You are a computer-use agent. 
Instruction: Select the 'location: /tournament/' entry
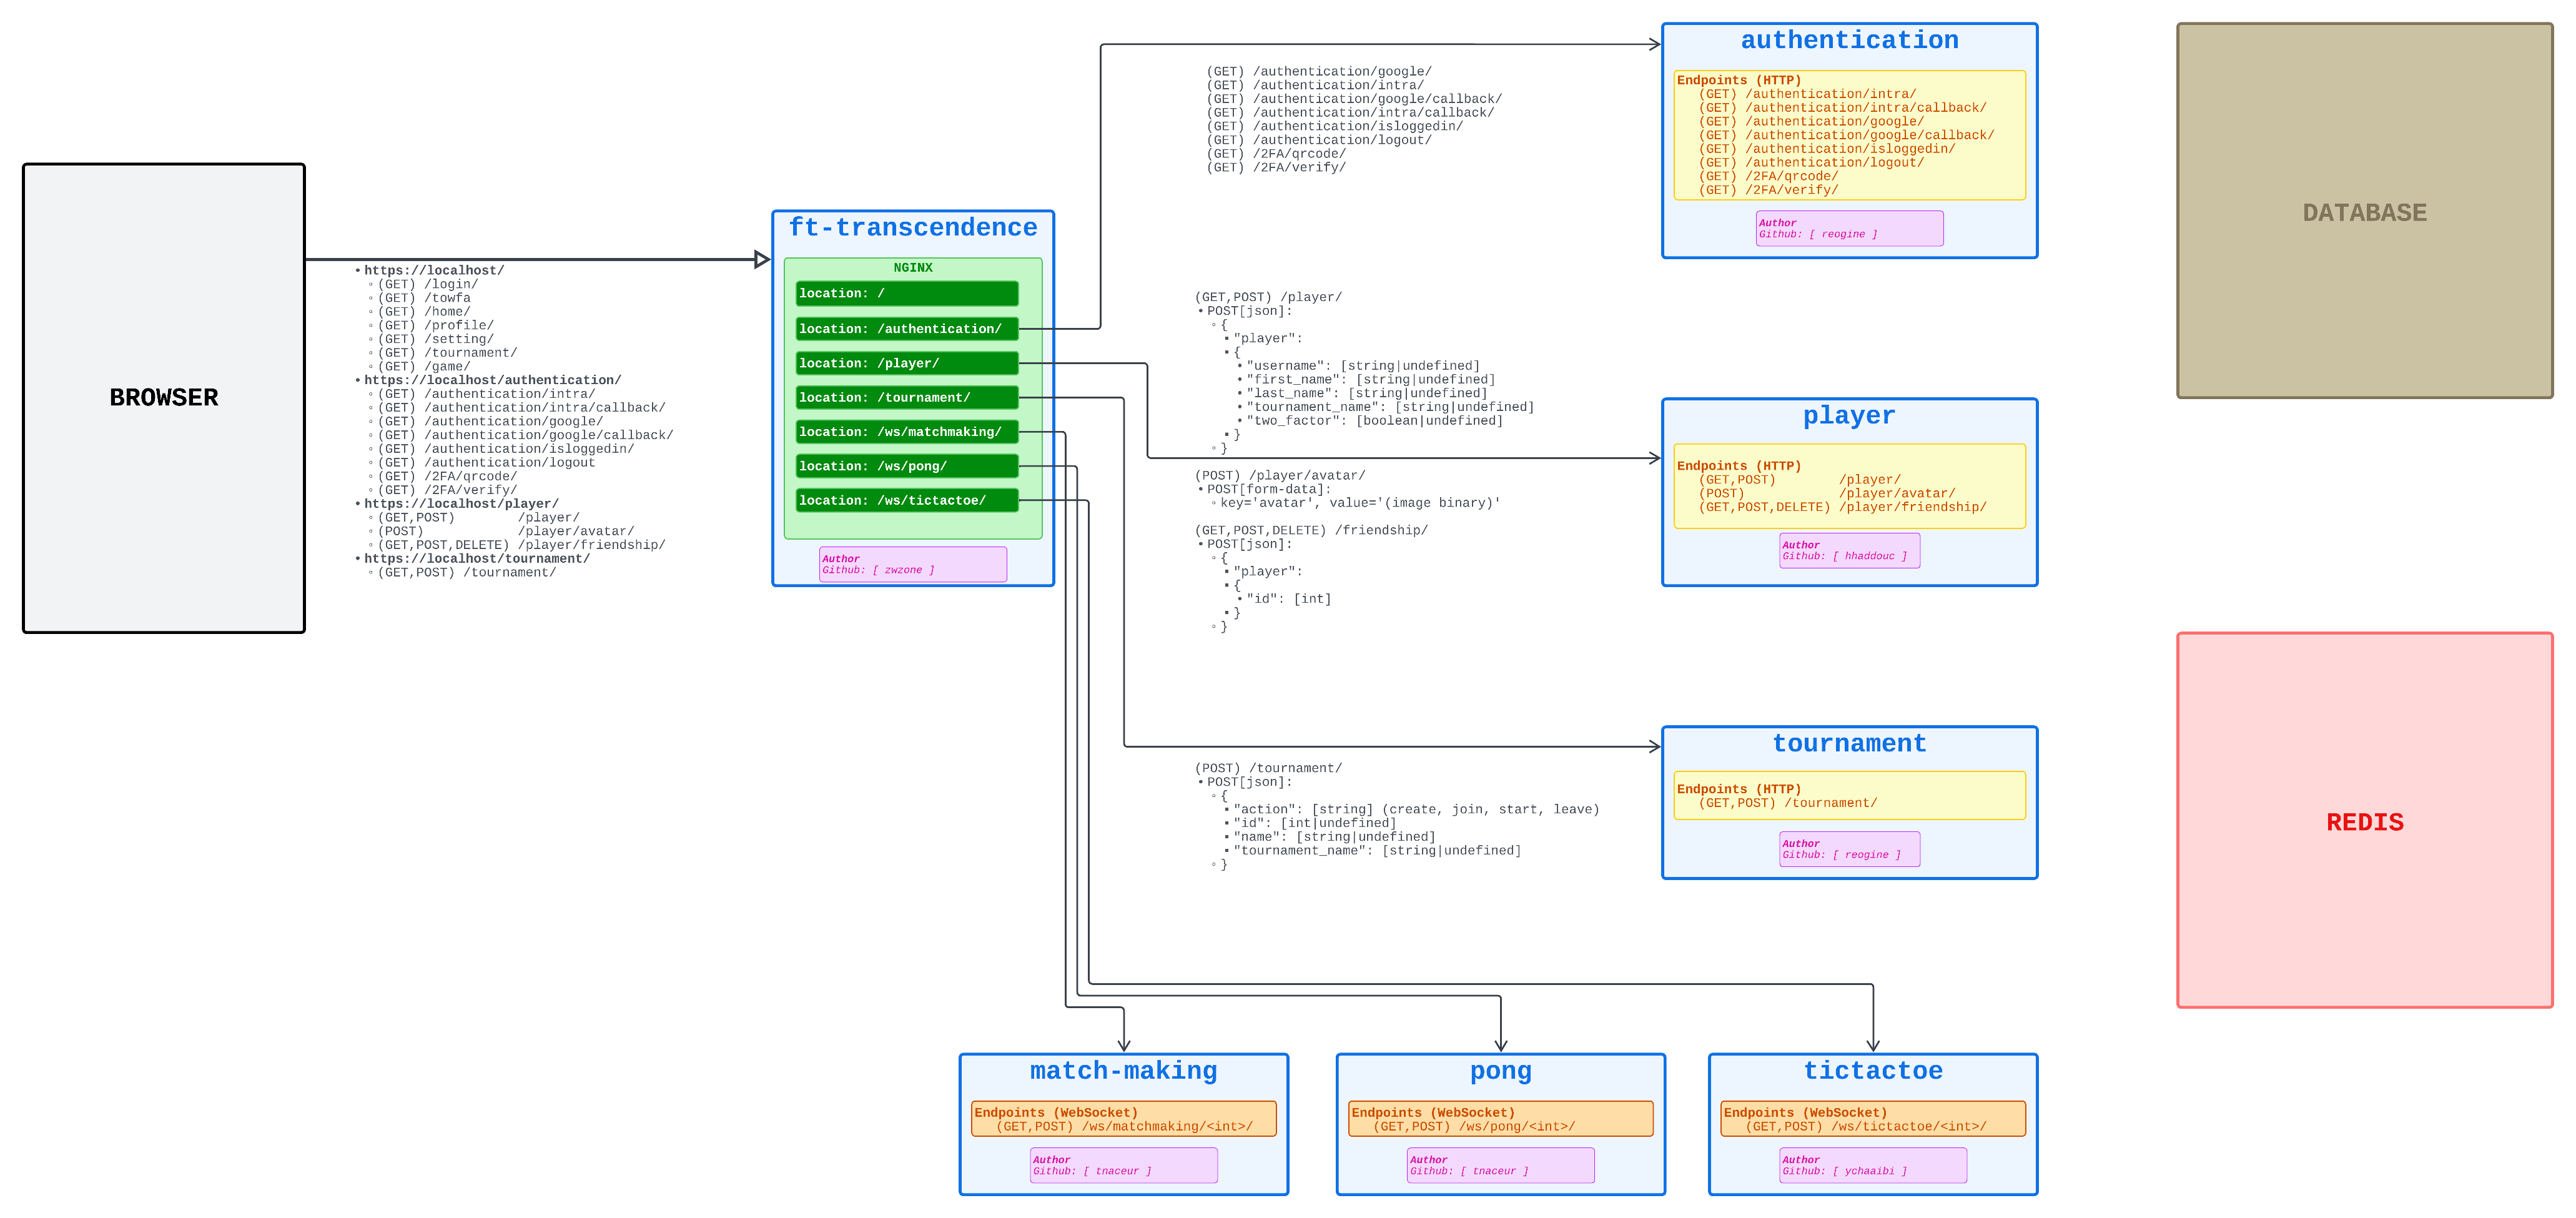906,398
